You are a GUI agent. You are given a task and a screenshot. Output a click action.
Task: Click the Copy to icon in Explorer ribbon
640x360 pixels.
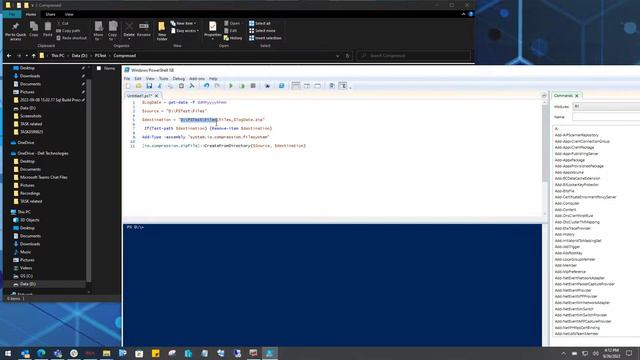coord(113,31)
